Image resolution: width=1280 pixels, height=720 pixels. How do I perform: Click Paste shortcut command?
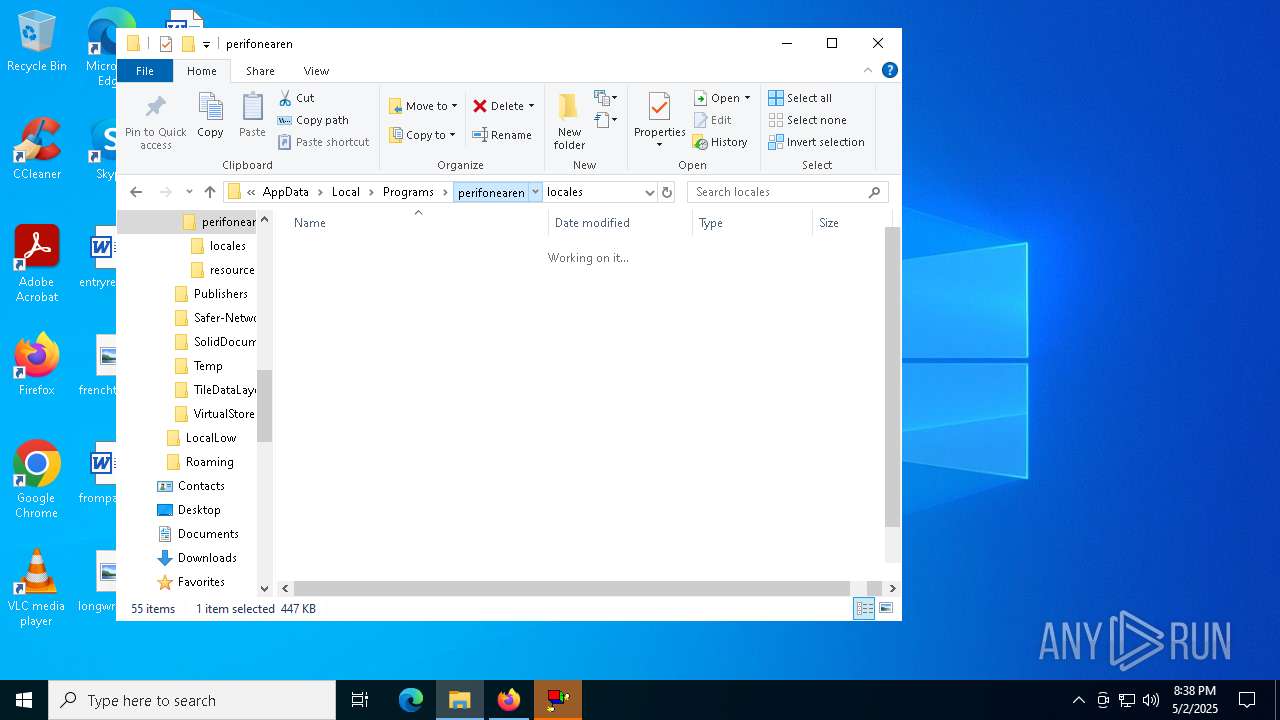[x=323, y=142]
